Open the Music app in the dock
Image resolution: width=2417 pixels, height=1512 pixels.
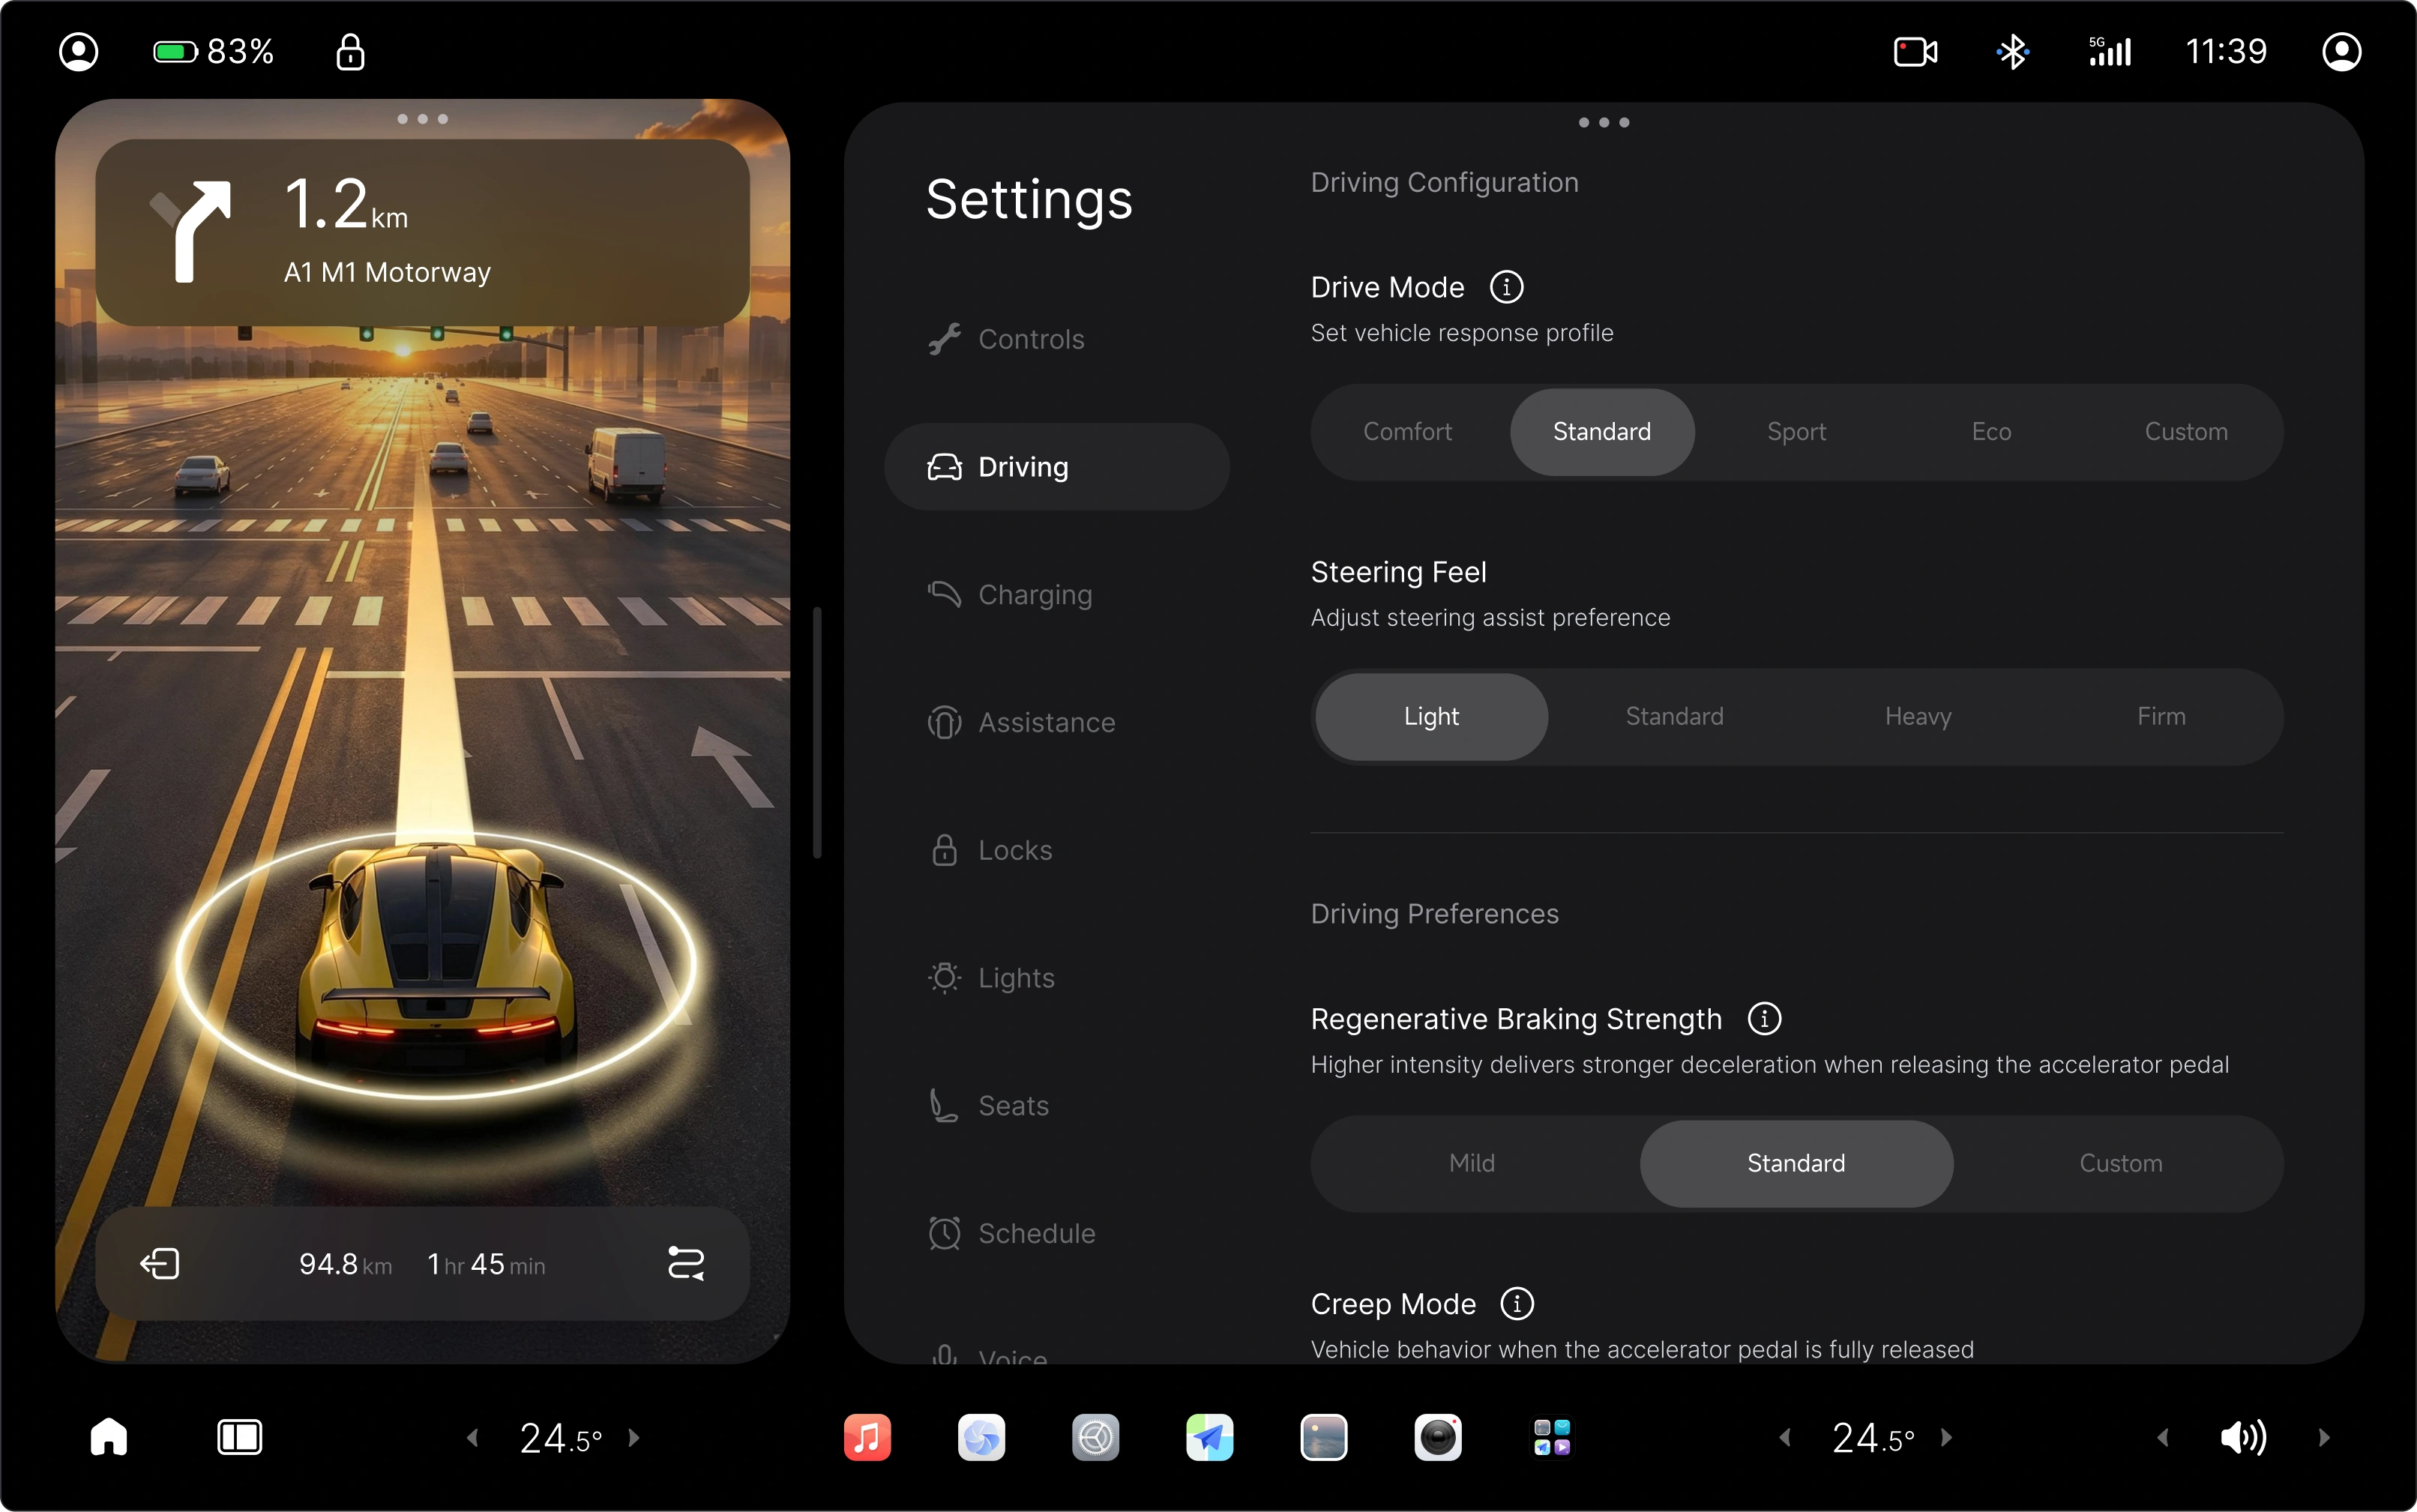[x=867, y=1438]
